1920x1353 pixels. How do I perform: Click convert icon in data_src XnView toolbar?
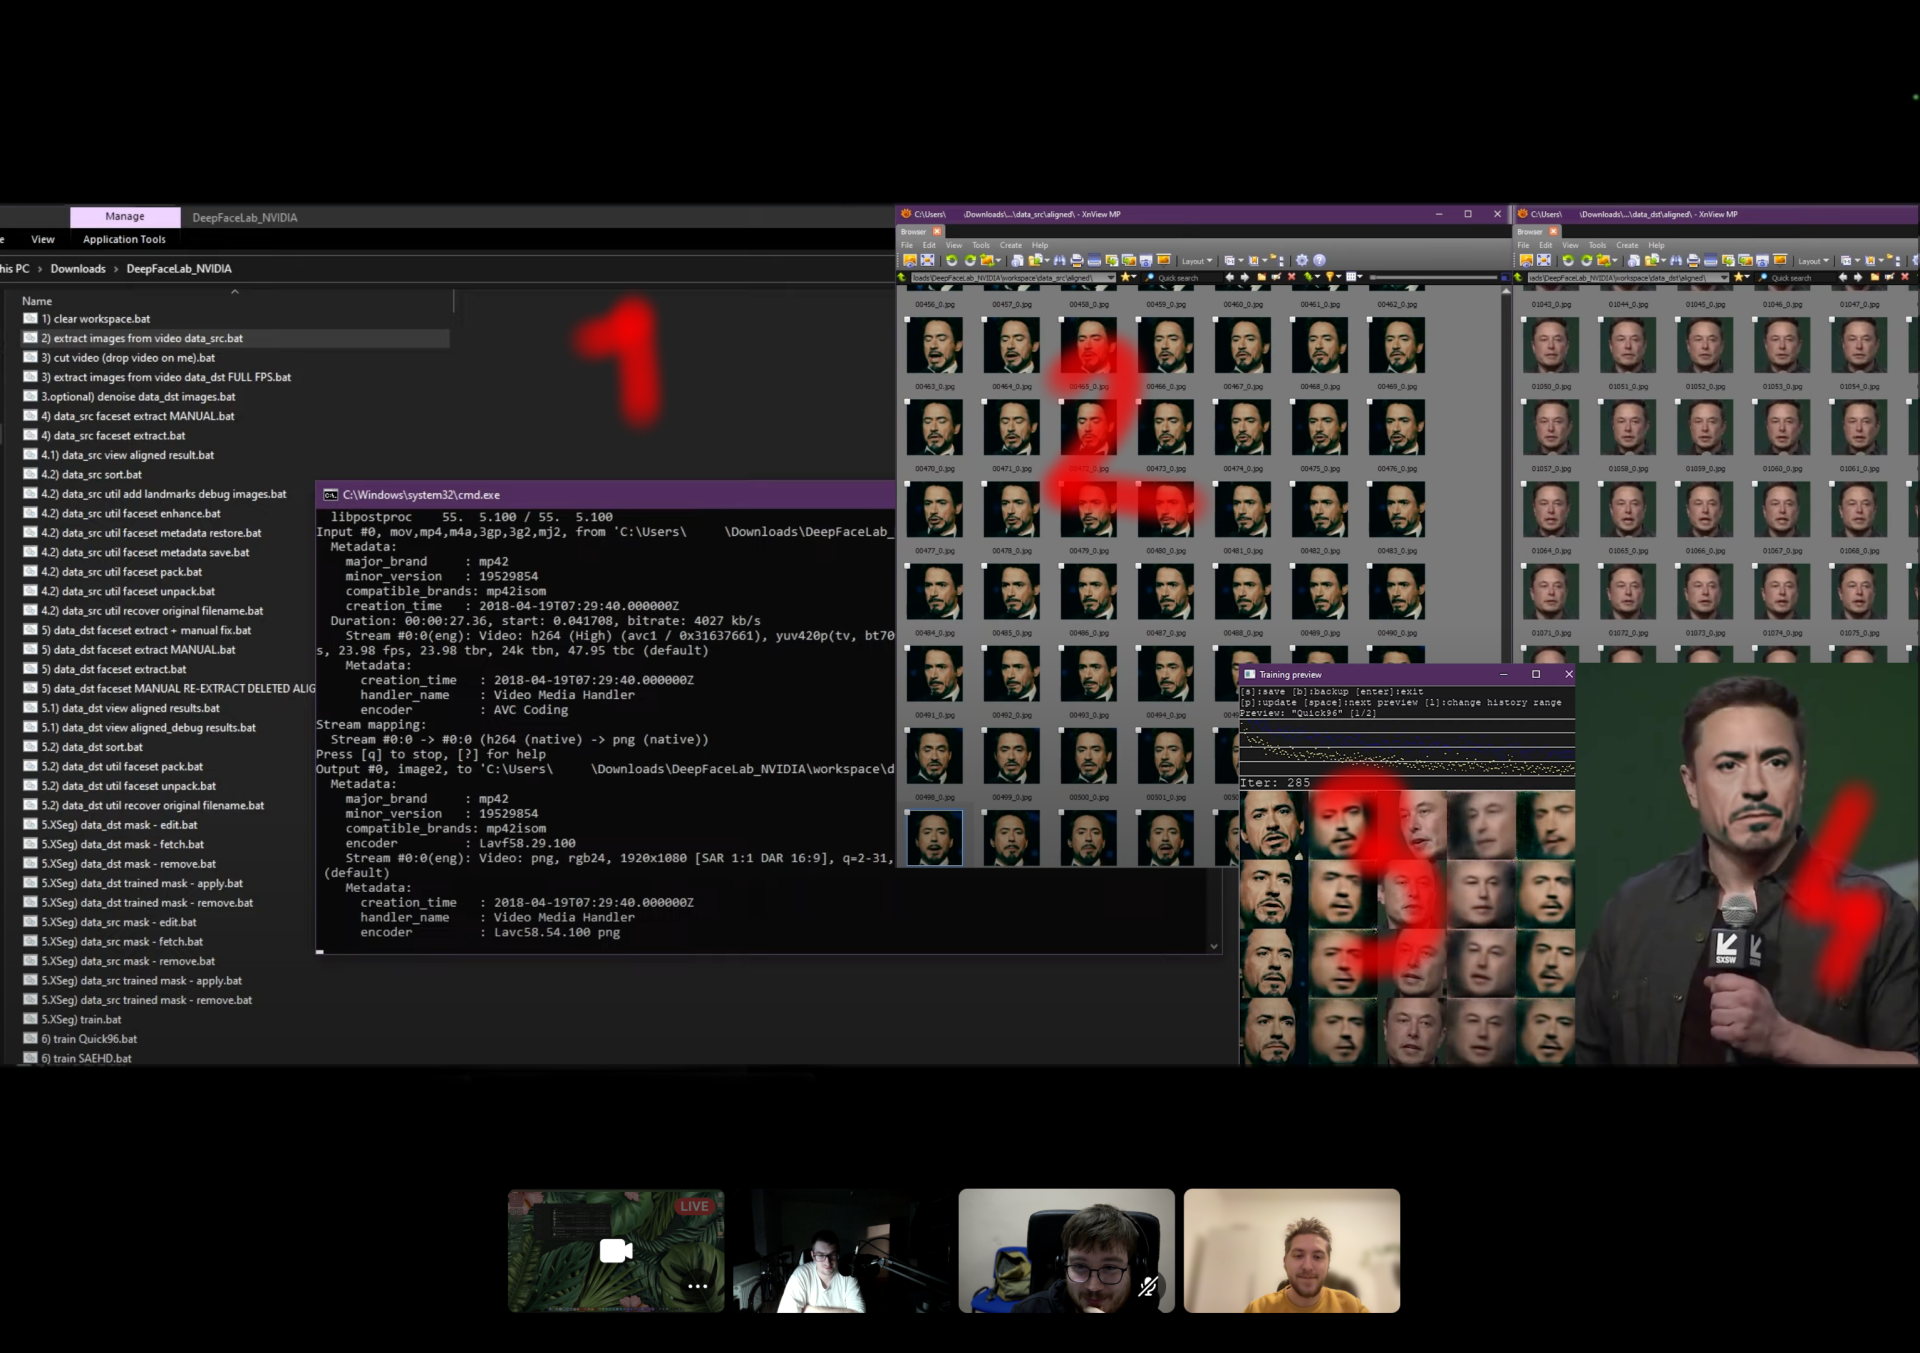987,260
